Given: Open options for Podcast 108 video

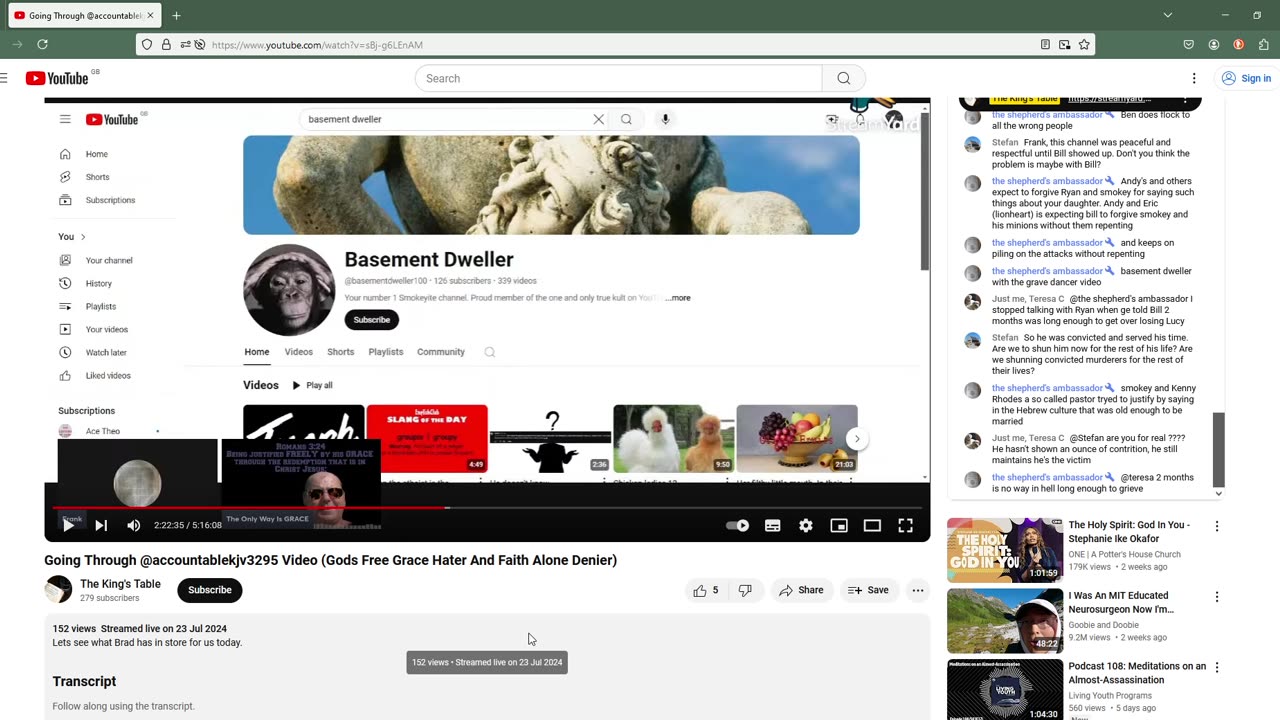Looking at the screenshot, I should click(x=1217, y=668).
